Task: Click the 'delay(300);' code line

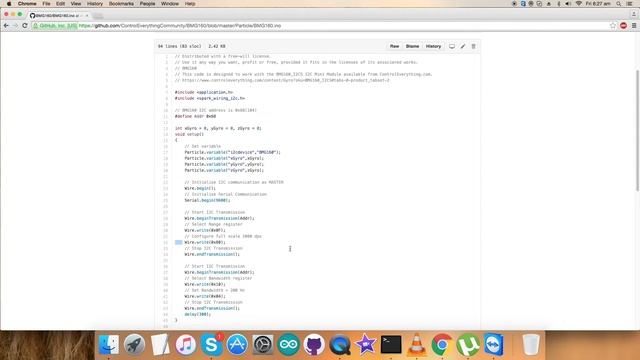Action: pyautogui.click(x=198, y=314)
